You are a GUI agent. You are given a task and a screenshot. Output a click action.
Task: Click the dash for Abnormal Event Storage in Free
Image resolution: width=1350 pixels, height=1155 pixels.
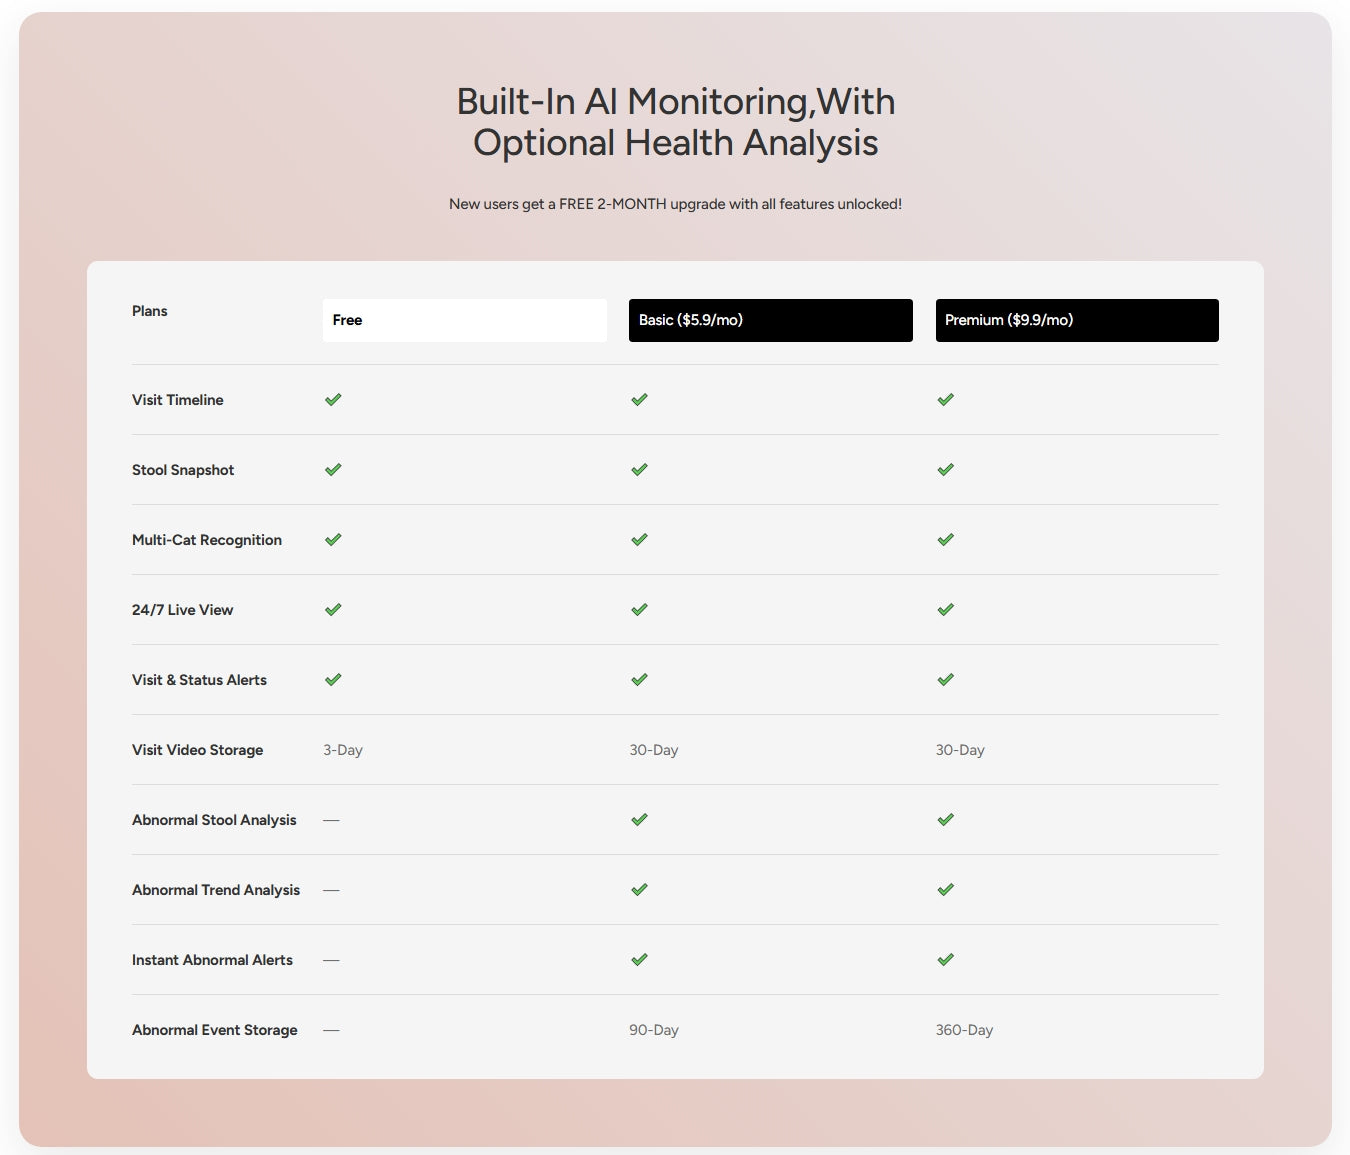(331, 1030)
